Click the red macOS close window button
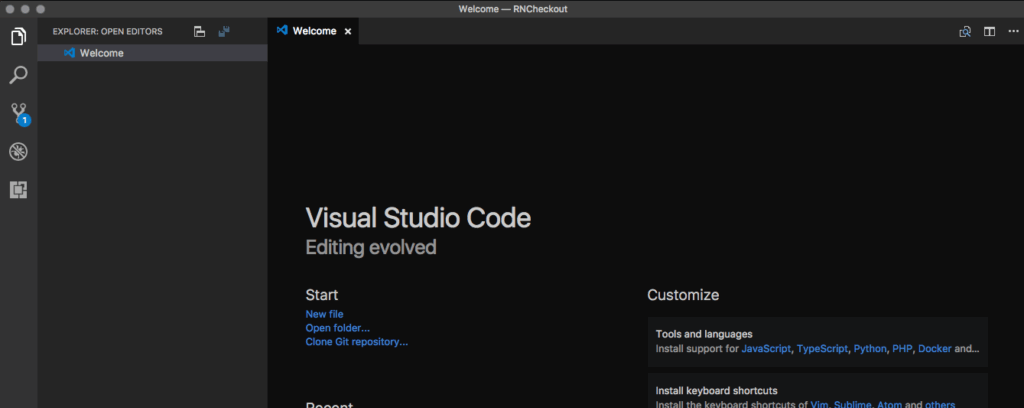Screen dimensions: 1024x408 (x=10, y=9)
